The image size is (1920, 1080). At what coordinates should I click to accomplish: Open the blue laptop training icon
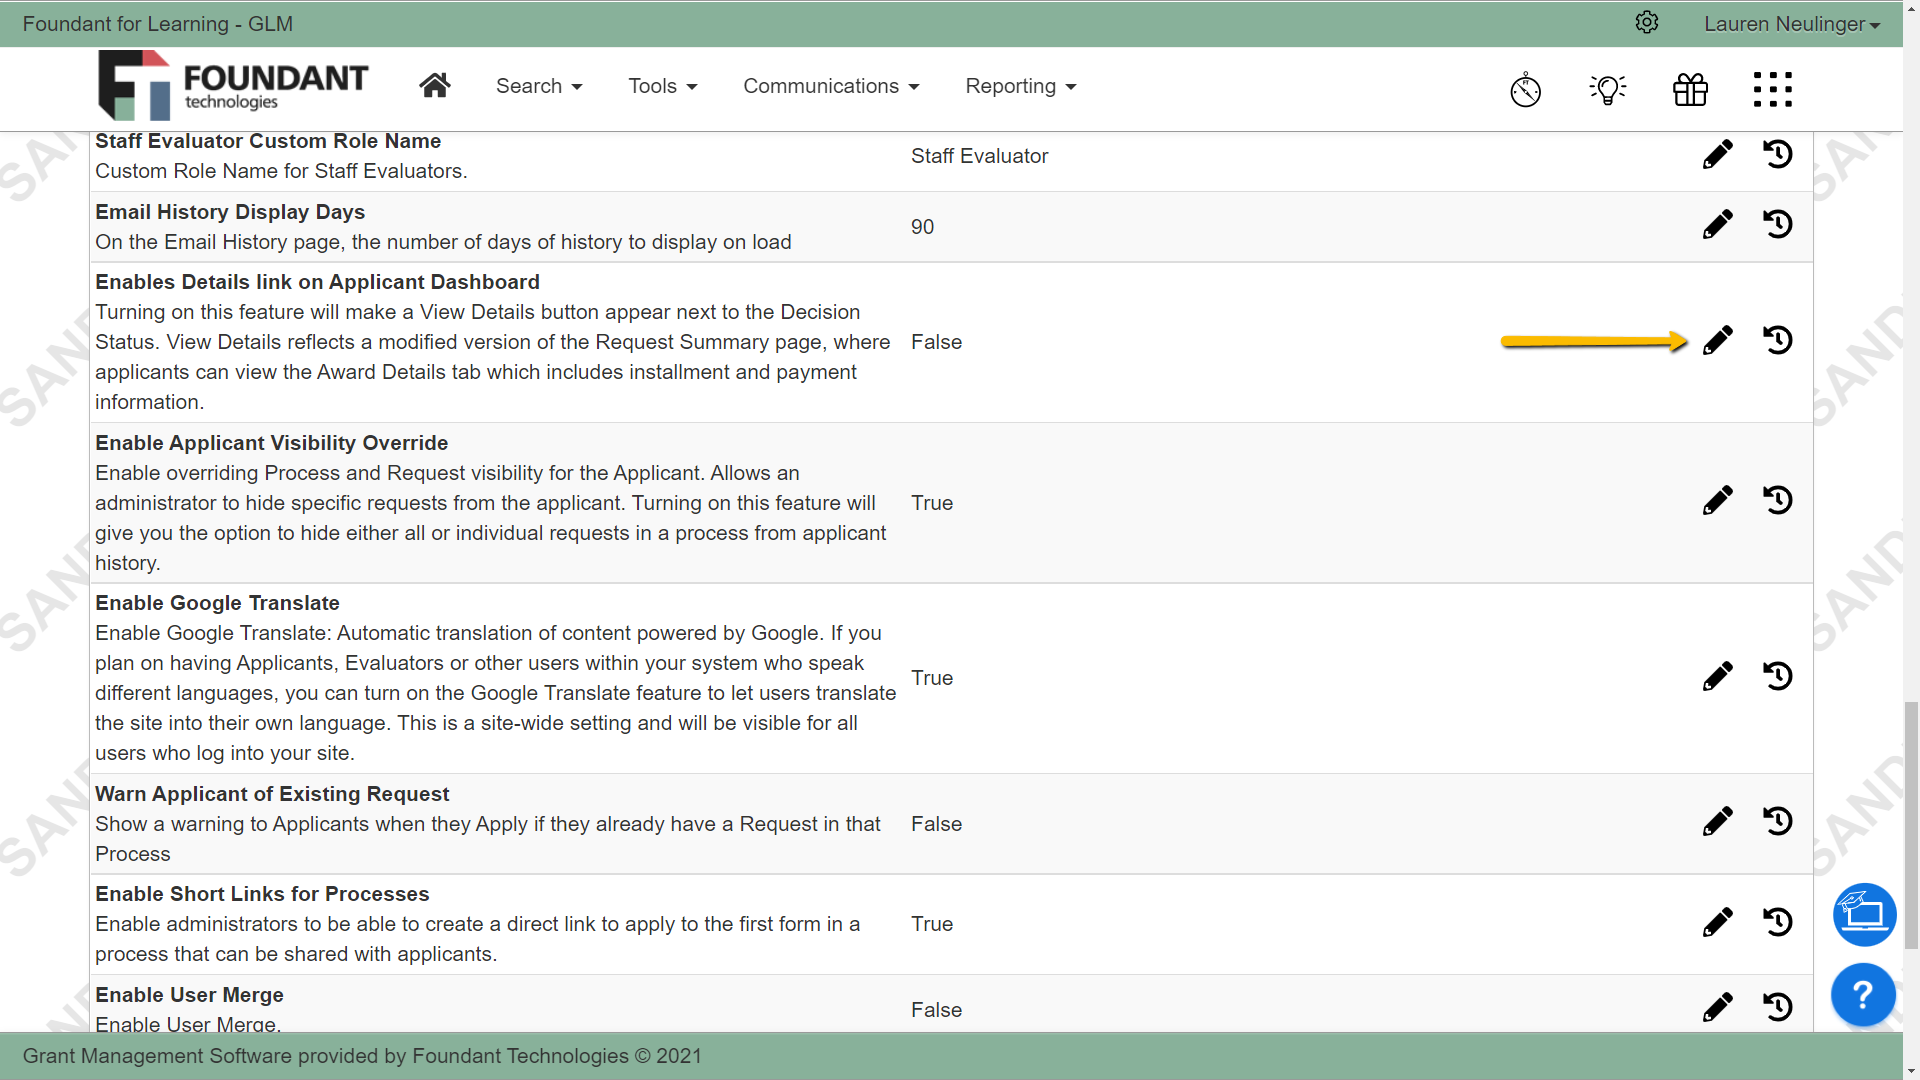pyautogui.click(x=1864, y=914)
